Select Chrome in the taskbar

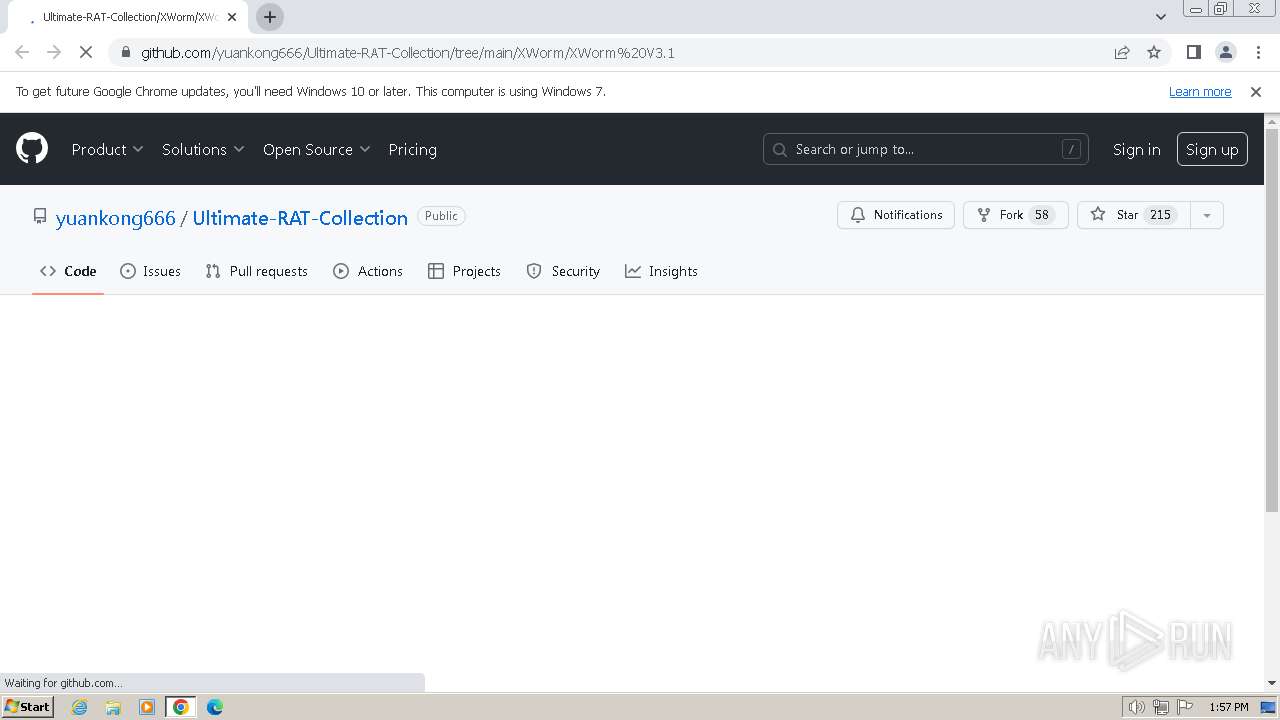click(181, 707)
